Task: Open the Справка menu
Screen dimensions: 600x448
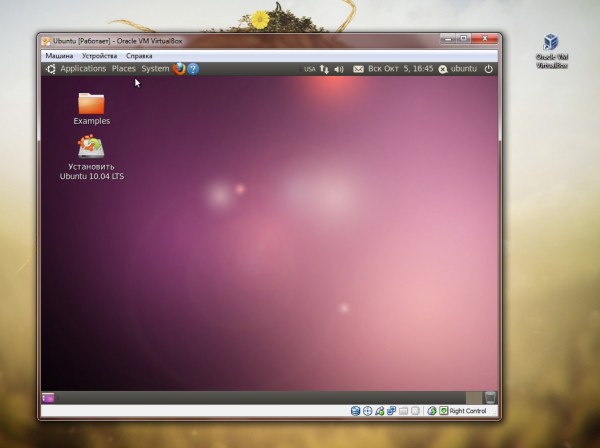Action: click(x=139, y=56)
